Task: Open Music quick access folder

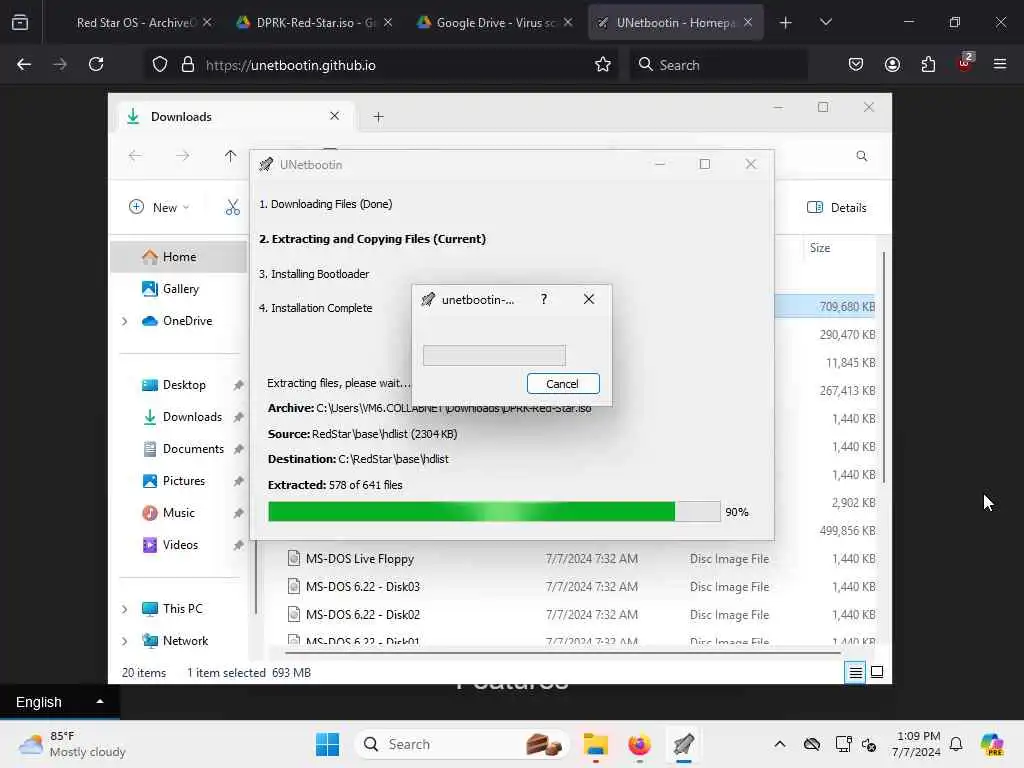Action: [x=178, y=513]
